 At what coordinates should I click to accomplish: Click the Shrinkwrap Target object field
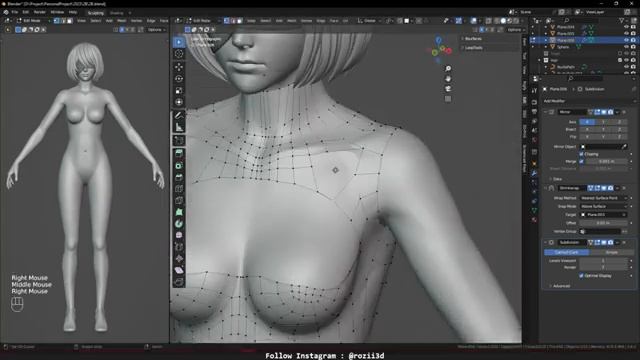(604, 214)
